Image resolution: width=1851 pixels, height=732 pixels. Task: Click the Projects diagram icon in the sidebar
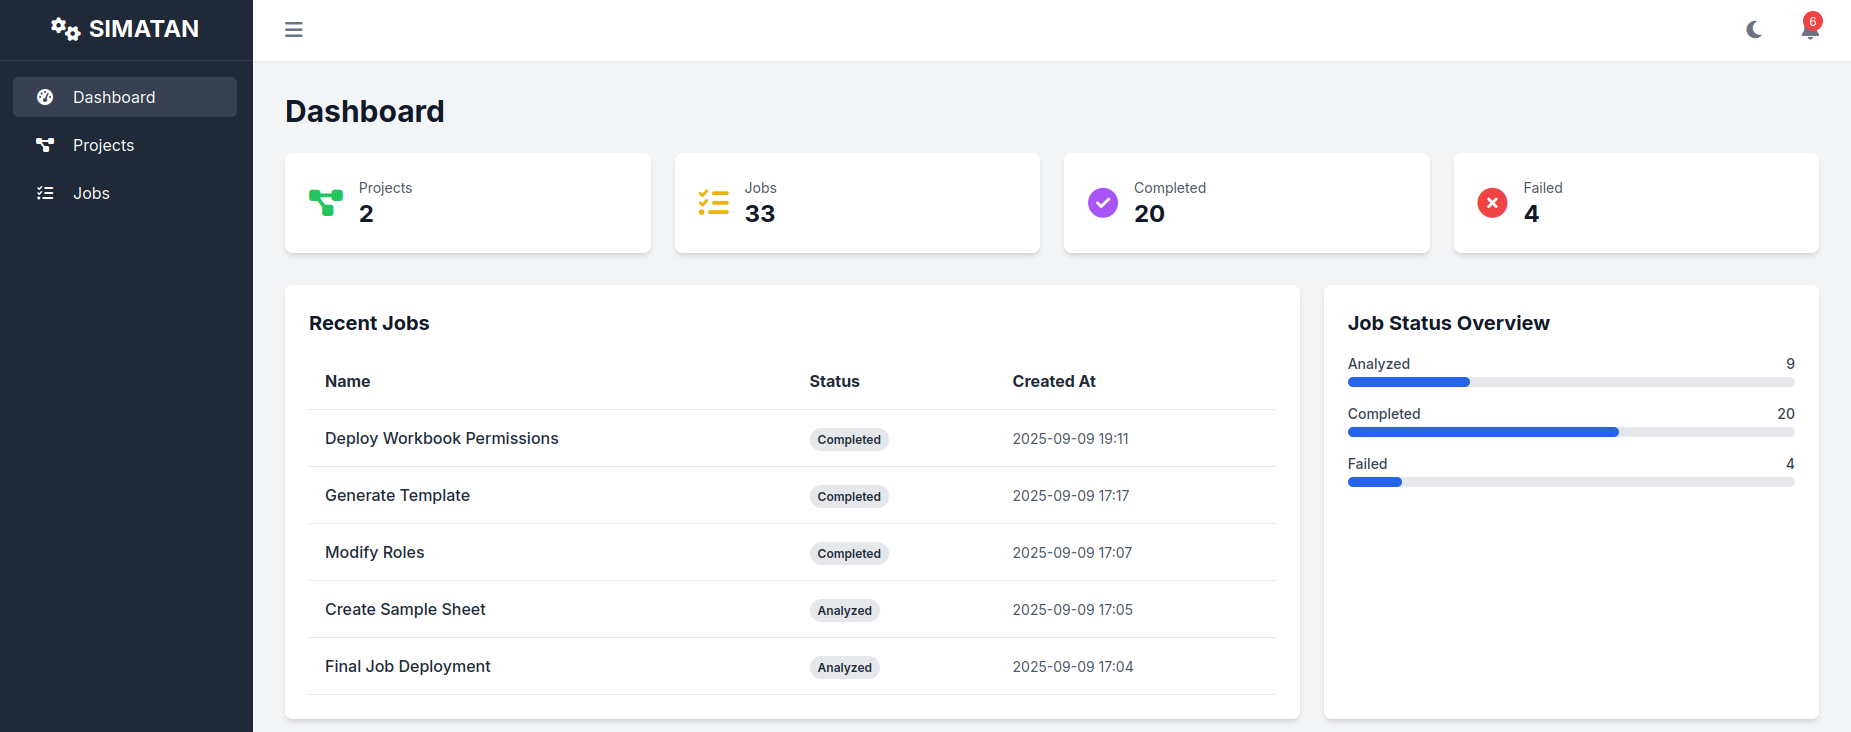pos(45,145)
